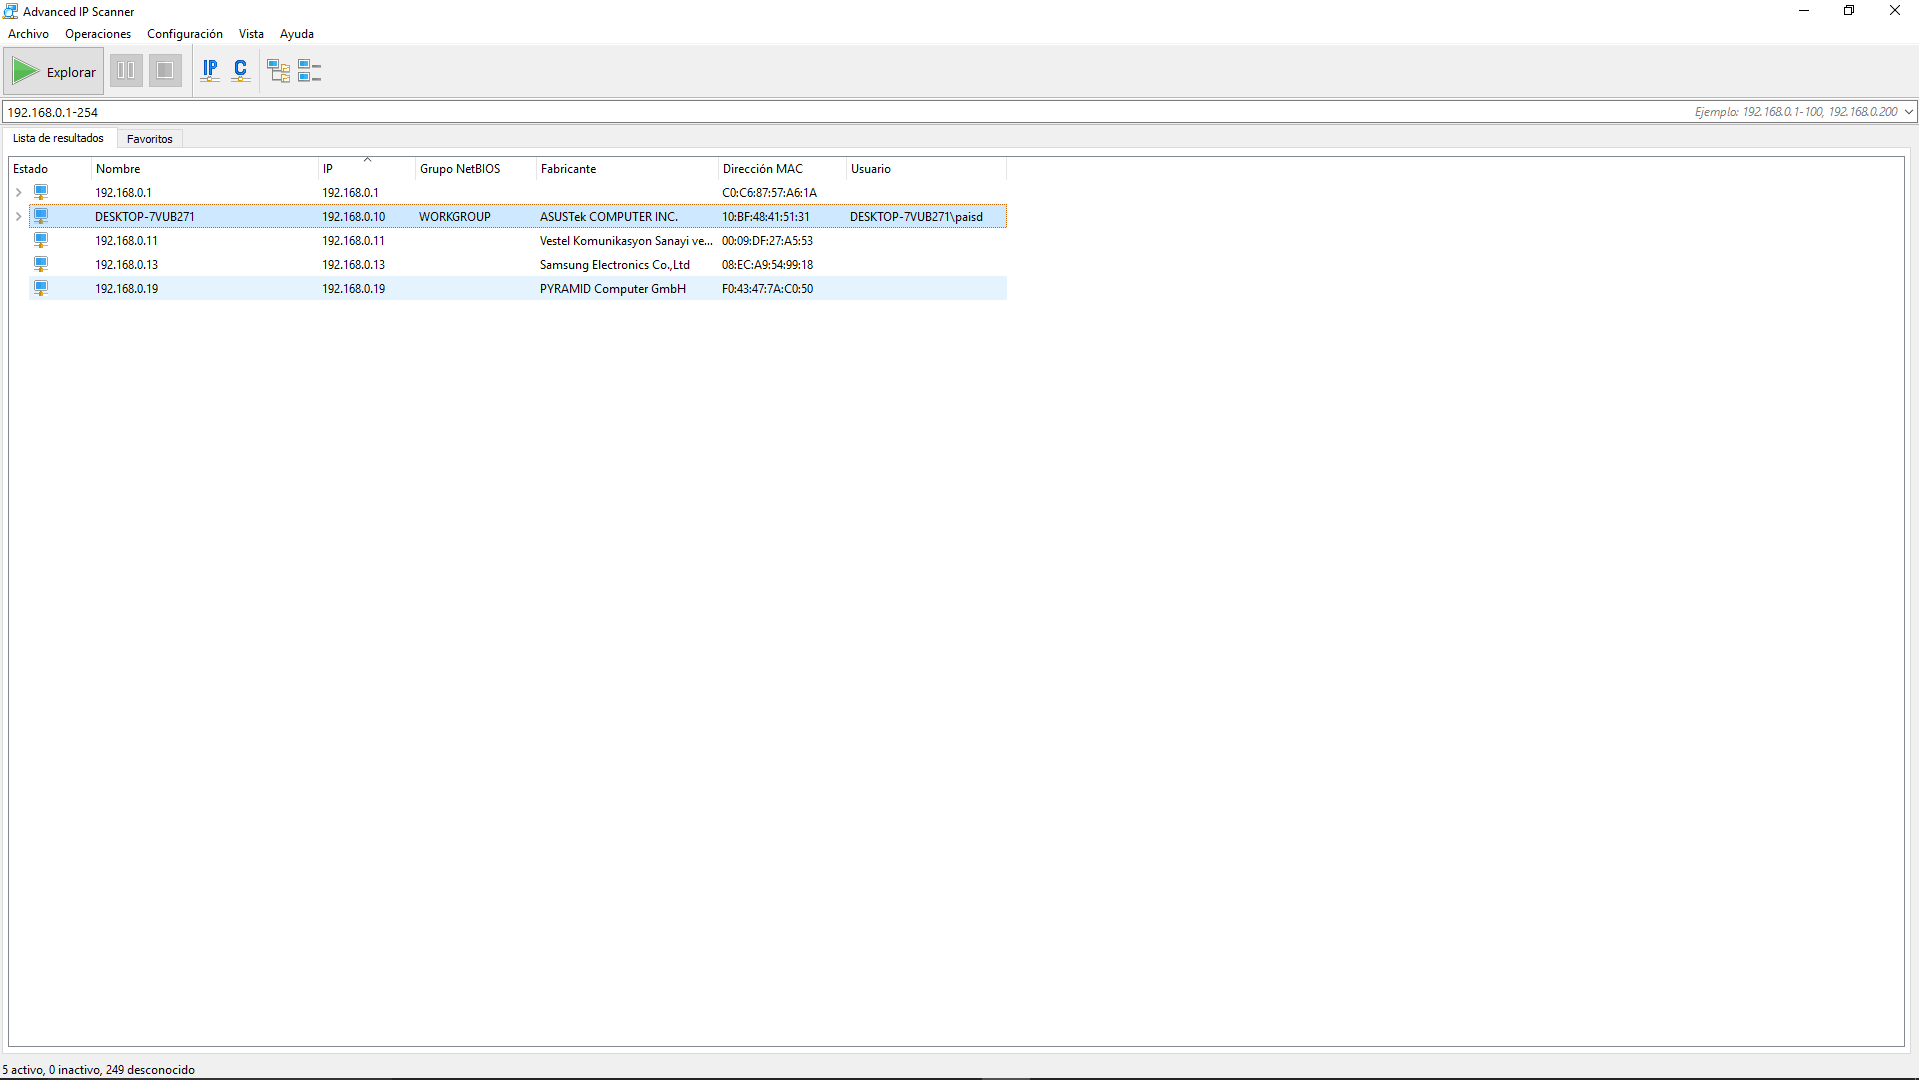
Task: Click the device icon of 192.168.0.11
Action: click(x=41, y=240)
